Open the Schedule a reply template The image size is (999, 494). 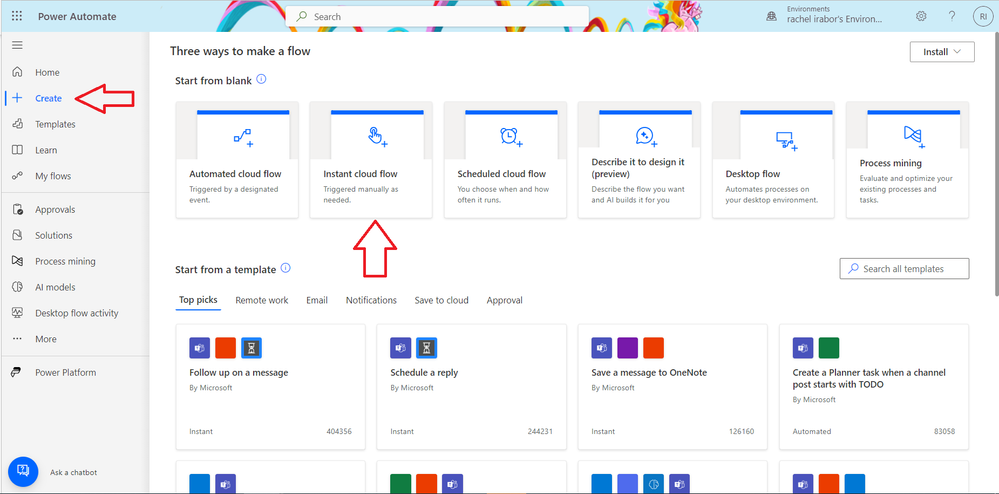tap(471, 387)
